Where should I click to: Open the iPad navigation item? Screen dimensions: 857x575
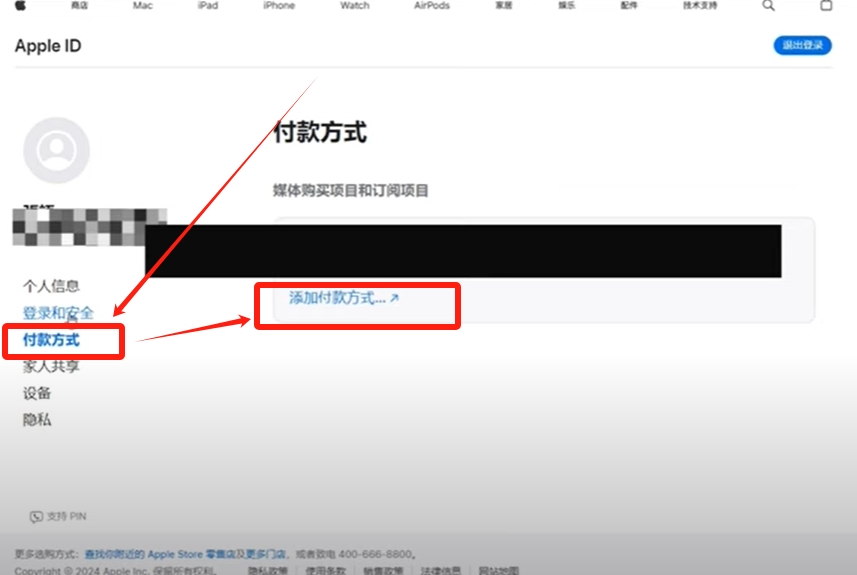208,5
